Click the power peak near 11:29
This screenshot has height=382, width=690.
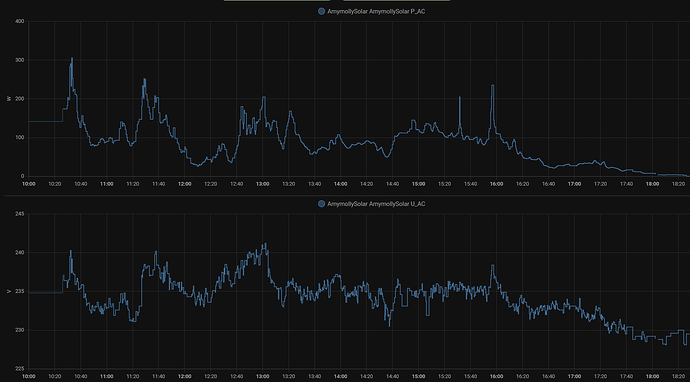(x=144, y=80)
